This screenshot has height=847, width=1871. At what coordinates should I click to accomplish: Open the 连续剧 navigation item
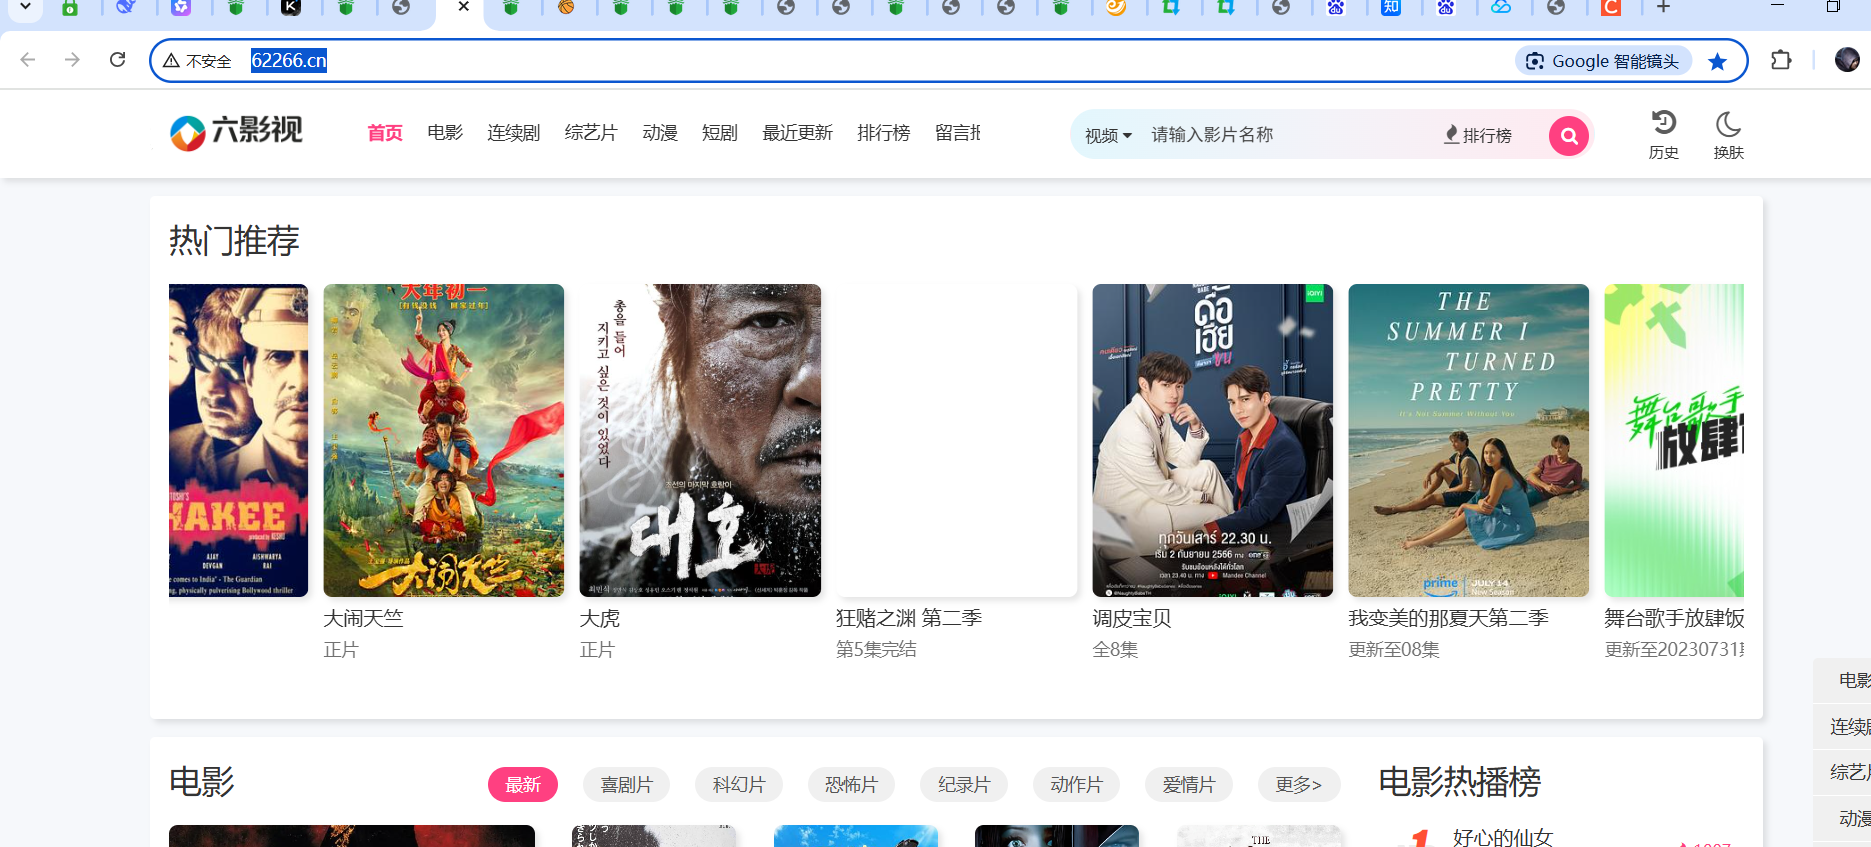click(514, 133)
